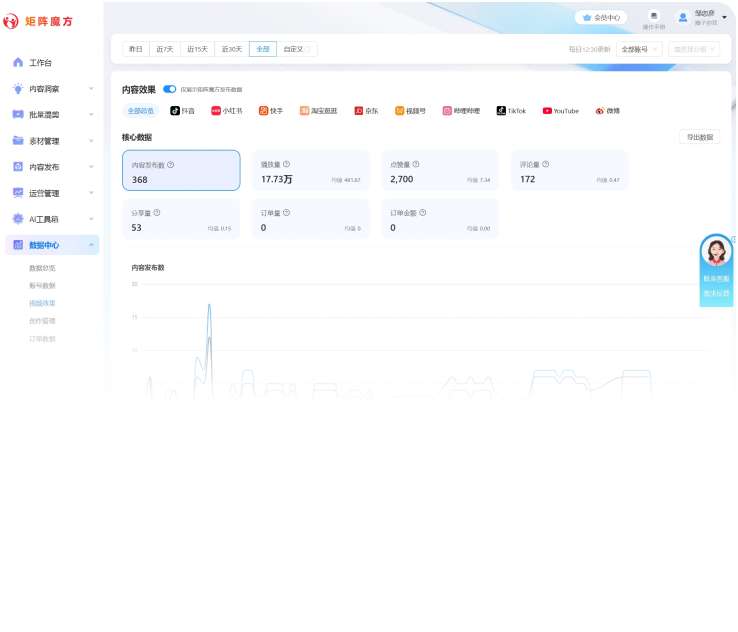Viewport: 738px width, 632px height.
Task: Open the 工作台 home icon in sidebar
Action: tap(18, 63)
